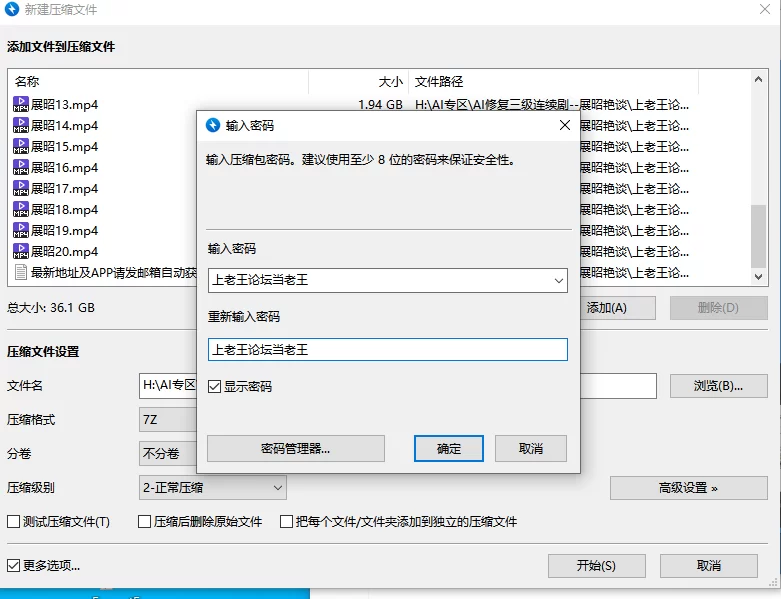
Task: Click the H:\AI专区 path cell of 展昭13.mp4
Action: 552,105
